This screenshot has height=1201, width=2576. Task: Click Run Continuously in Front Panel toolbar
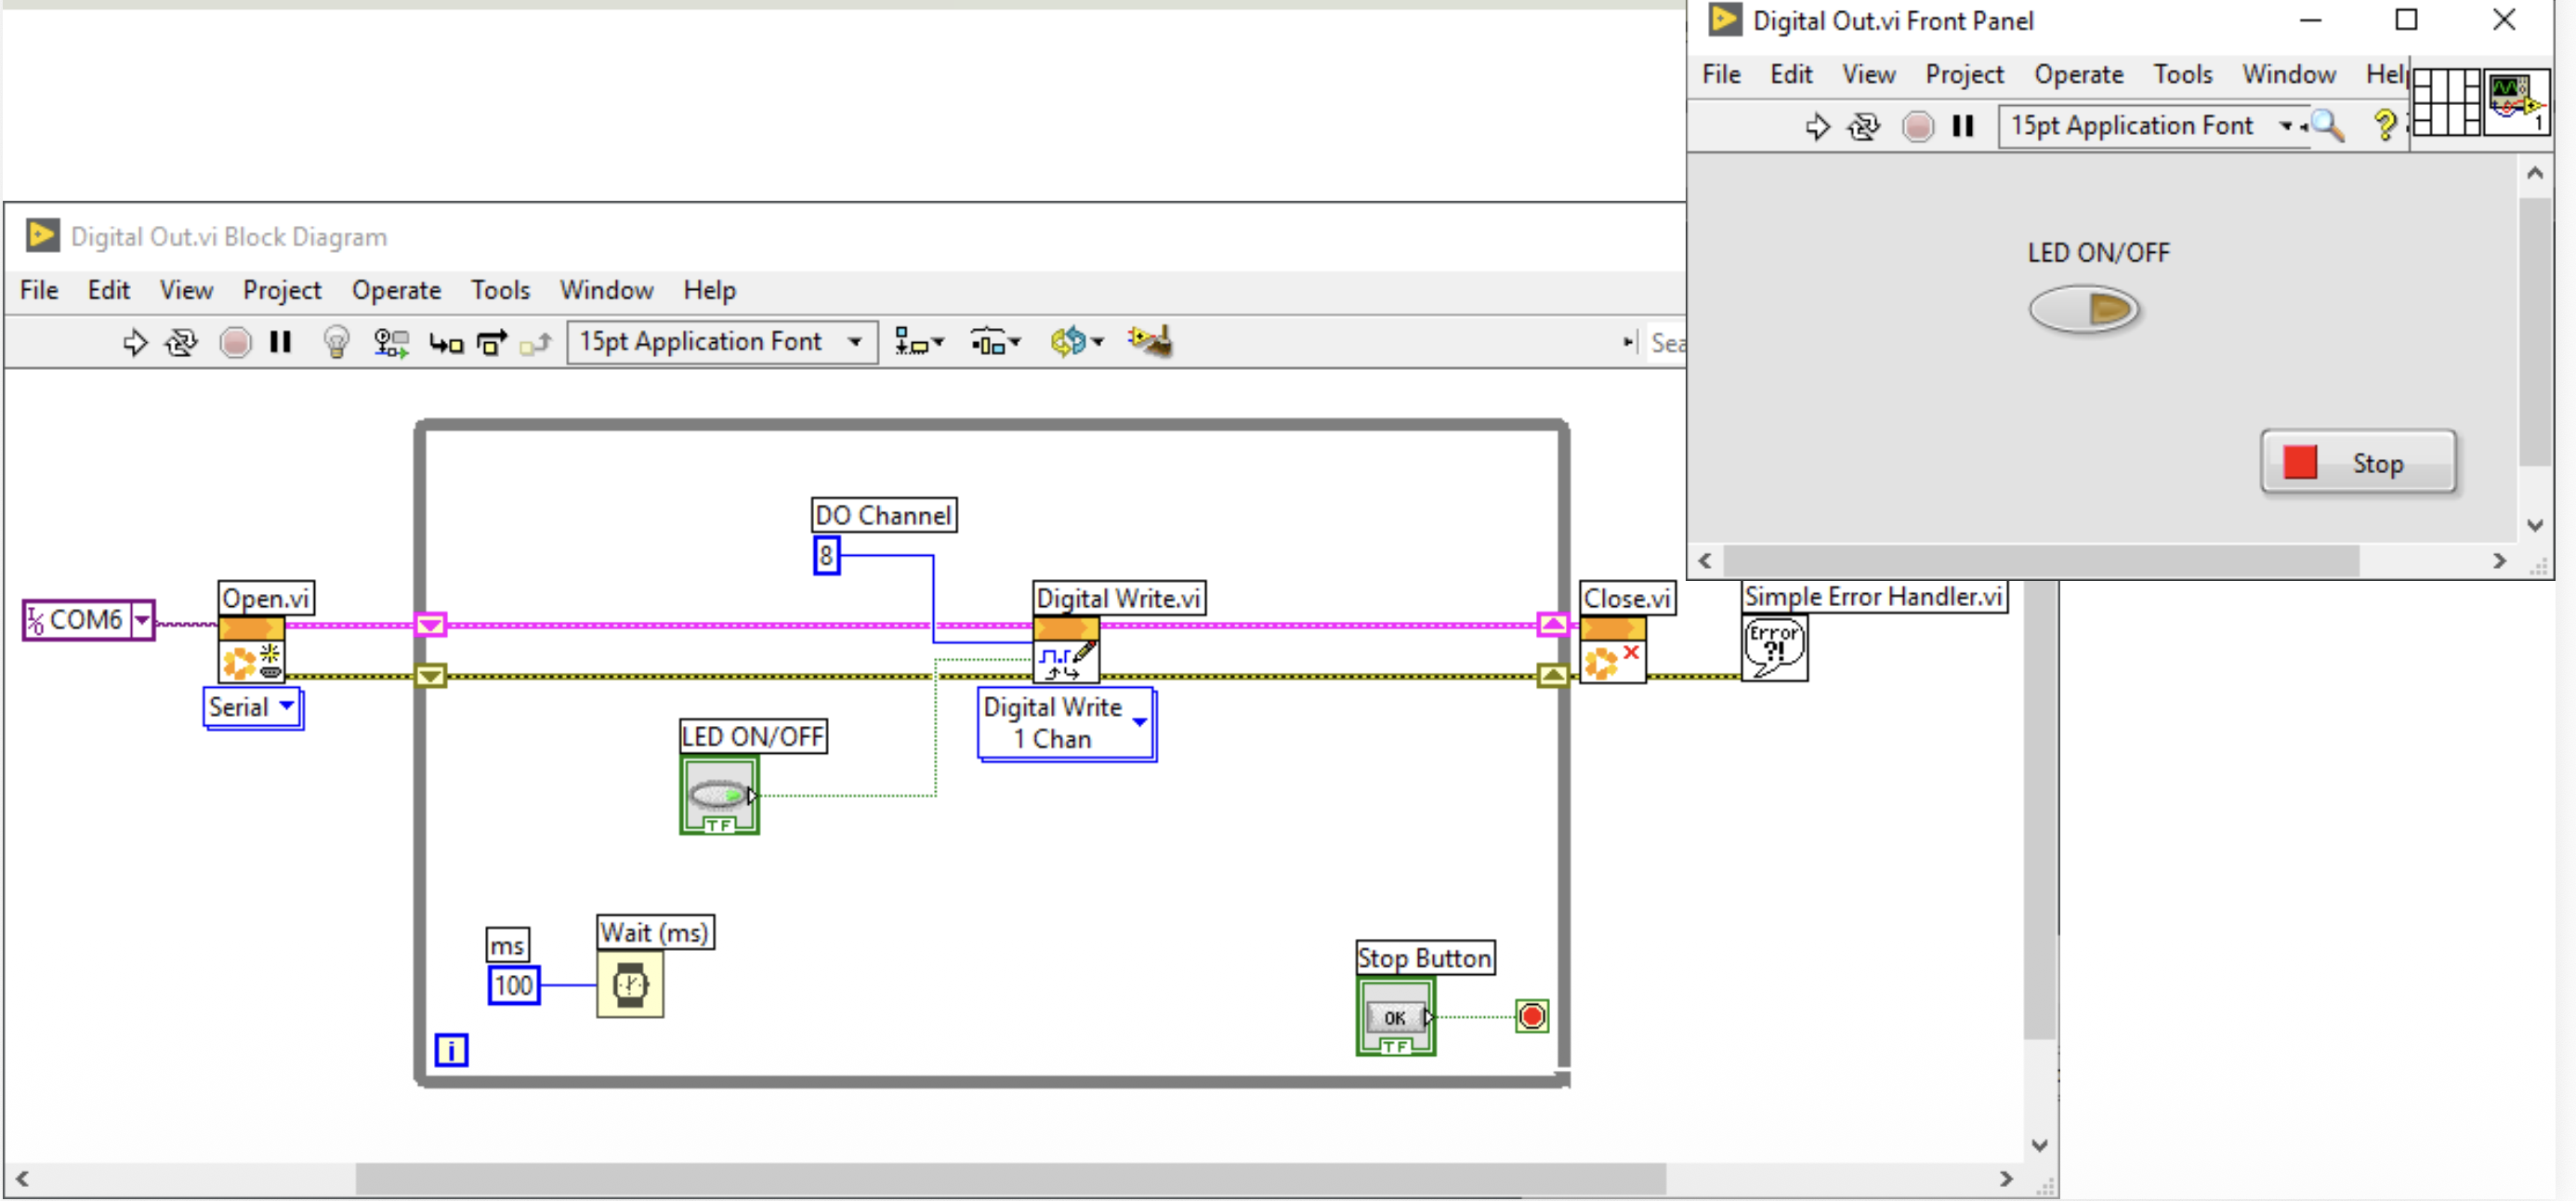point(1863,126)
